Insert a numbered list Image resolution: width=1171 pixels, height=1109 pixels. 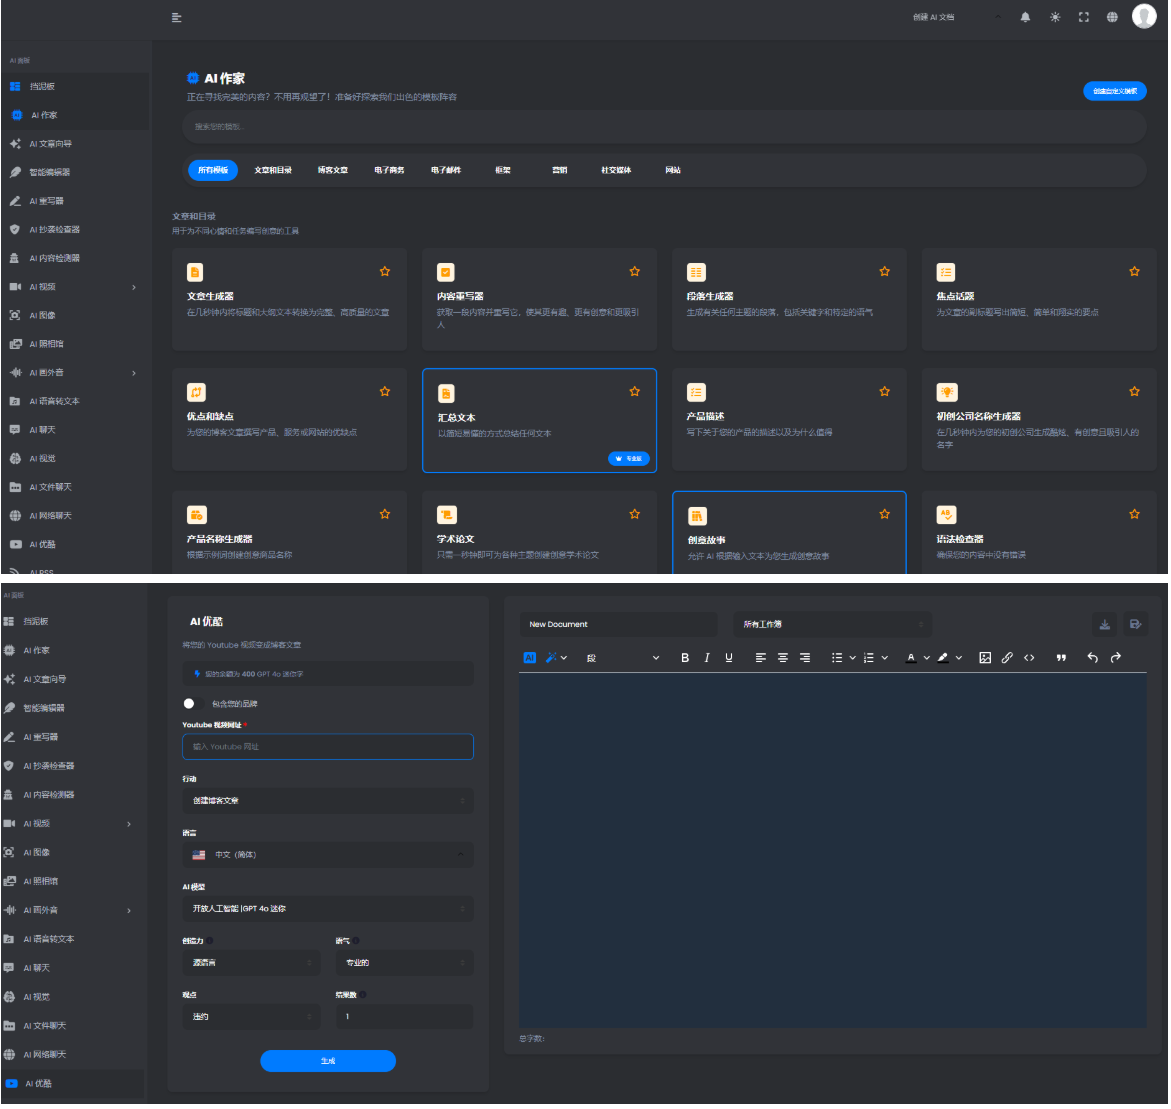point(869,658)
